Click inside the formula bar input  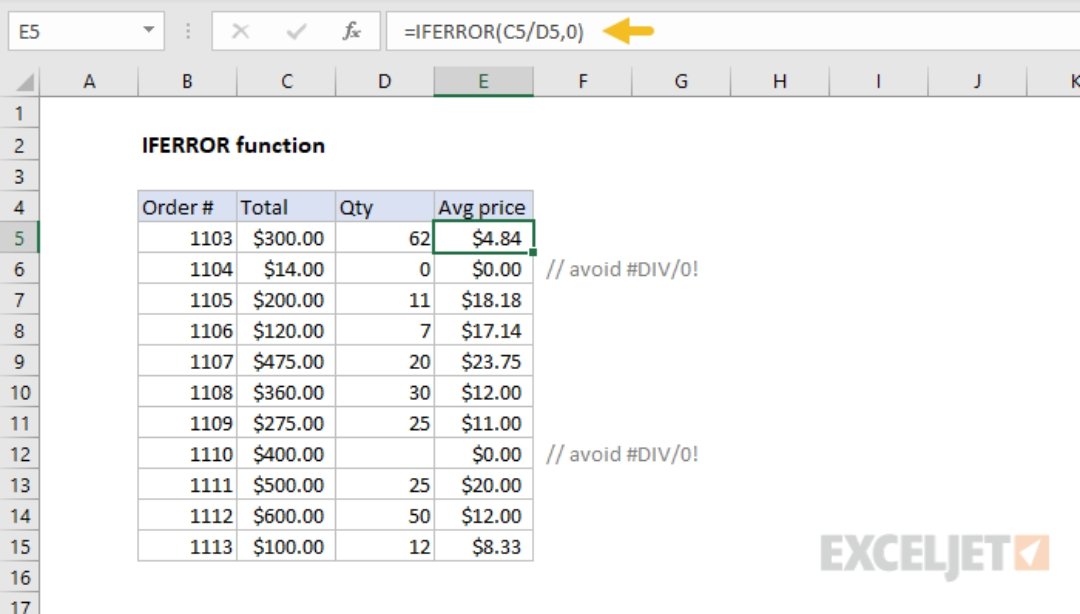point(800,32)
